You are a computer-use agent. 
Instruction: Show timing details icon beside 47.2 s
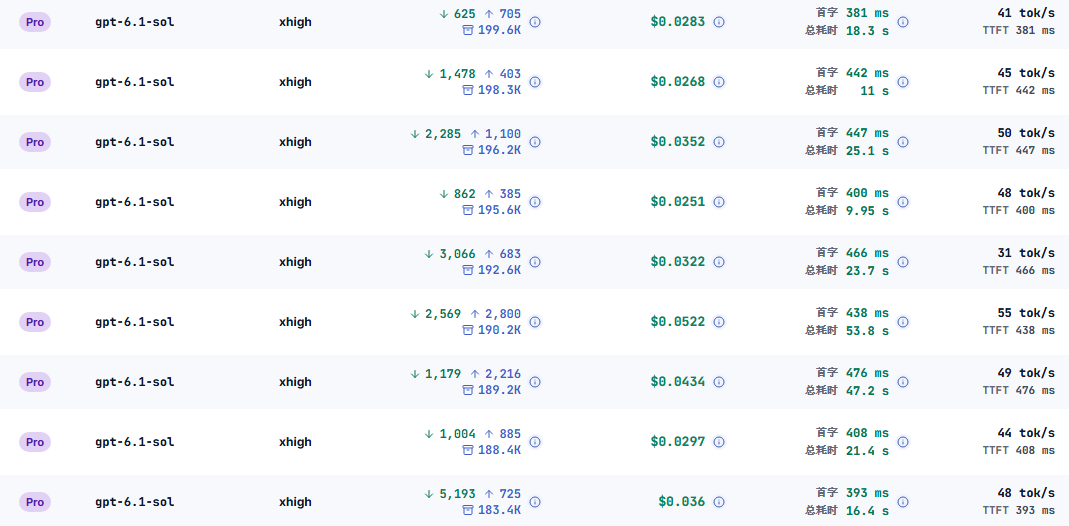(x=903, y=382)
